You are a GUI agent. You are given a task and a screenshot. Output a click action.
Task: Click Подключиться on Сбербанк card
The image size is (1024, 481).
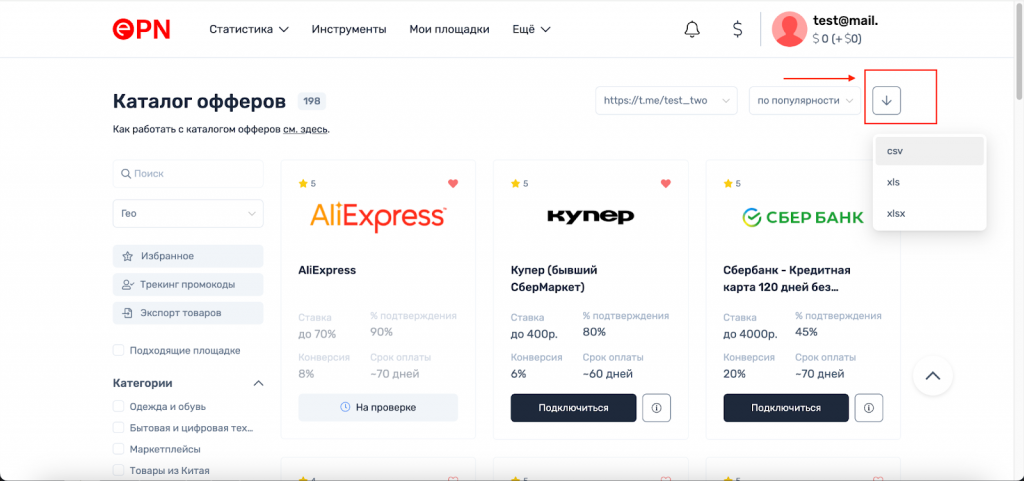click(x=786, y=408)
